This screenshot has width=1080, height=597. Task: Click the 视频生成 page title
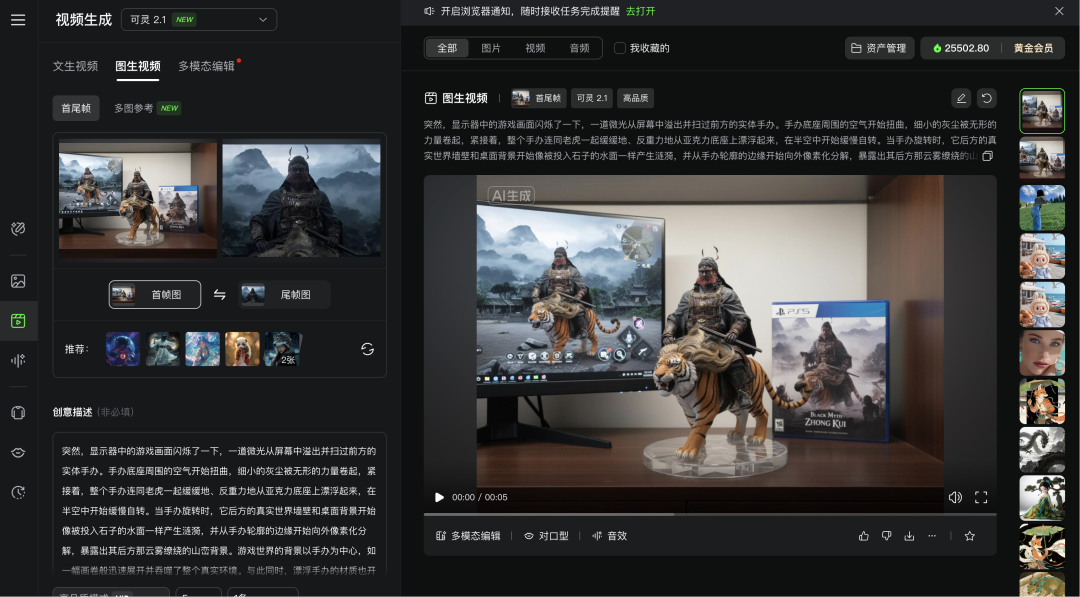tap(83, 20)
